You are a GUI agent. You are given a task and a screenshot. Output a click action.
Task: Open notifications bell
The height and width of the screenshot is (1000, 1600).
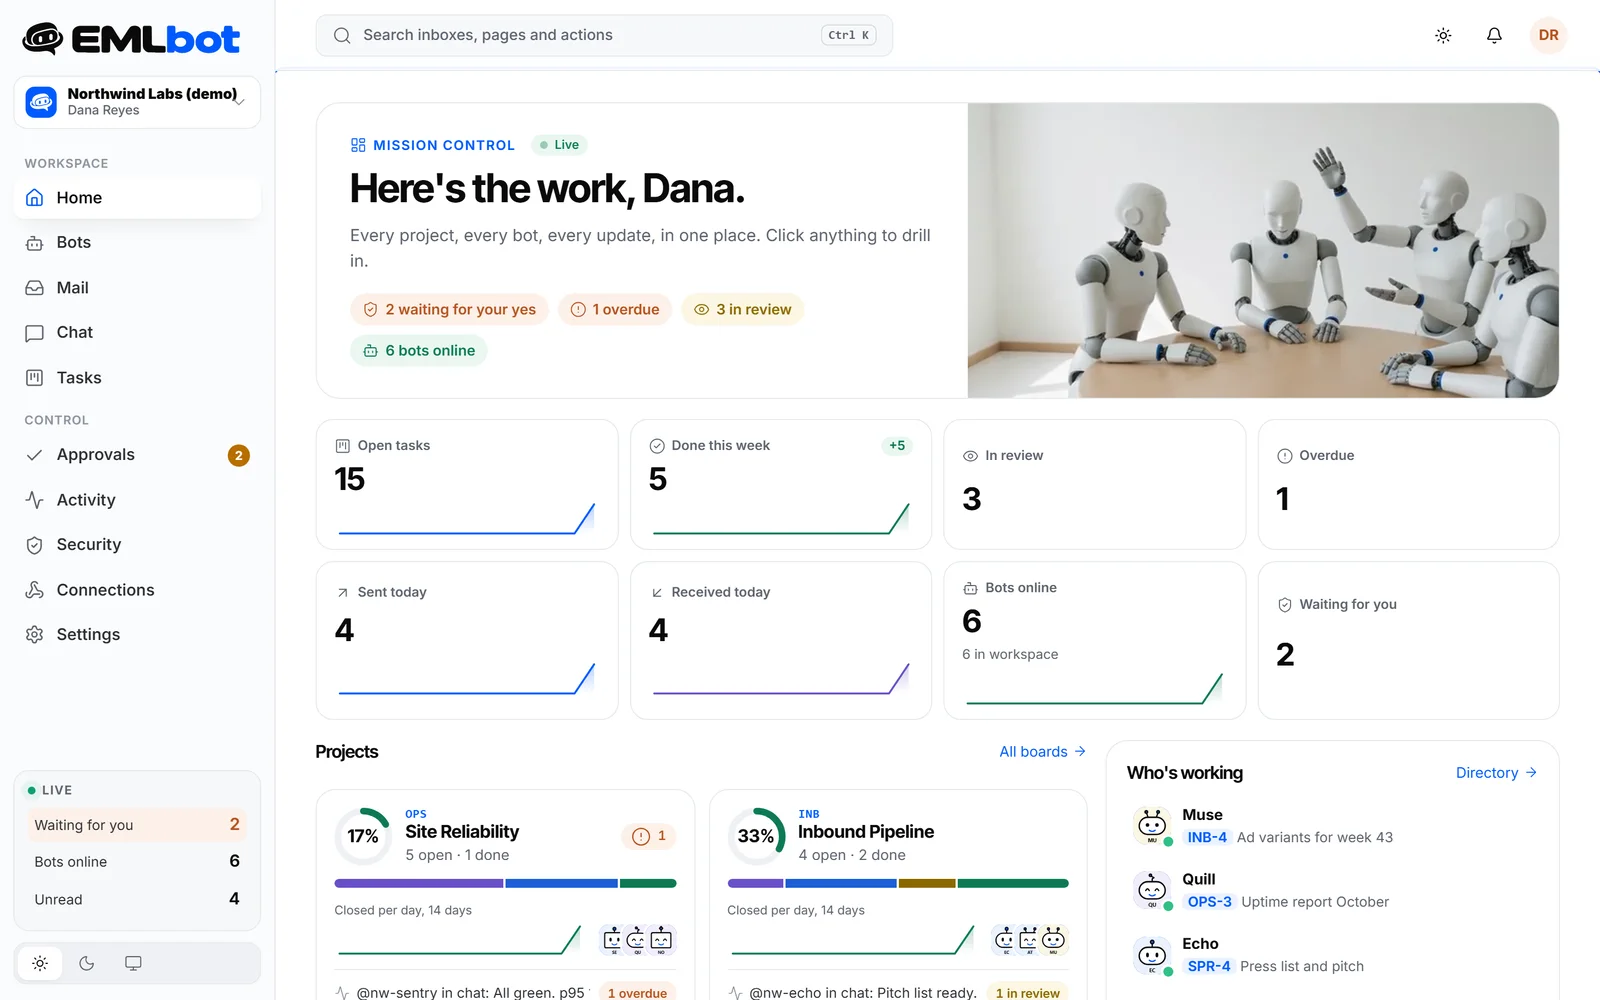point(1494,35)
